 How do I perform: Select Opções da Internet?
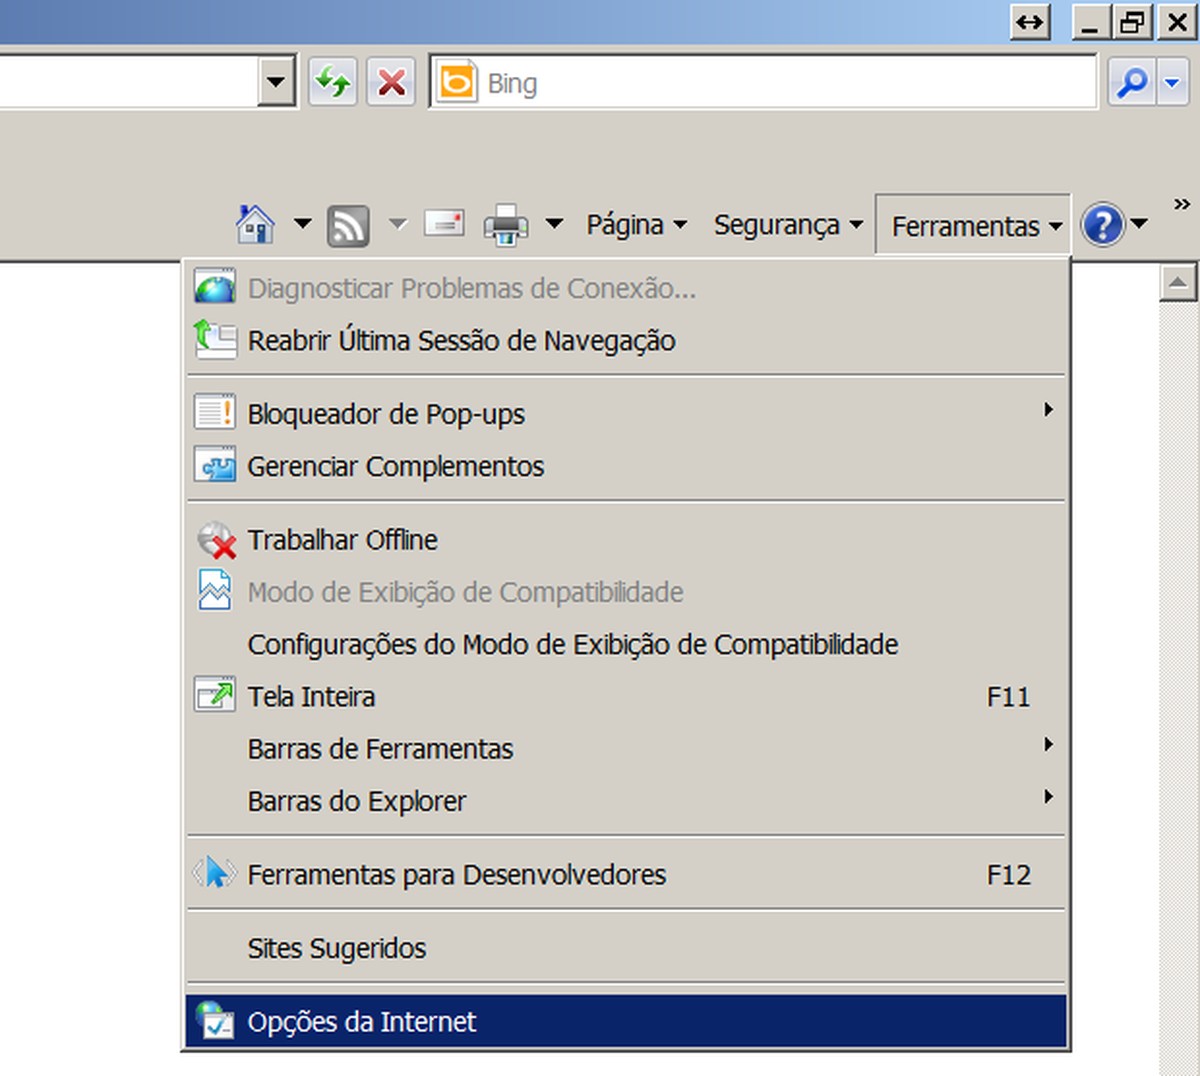[x=362, y=1022]
